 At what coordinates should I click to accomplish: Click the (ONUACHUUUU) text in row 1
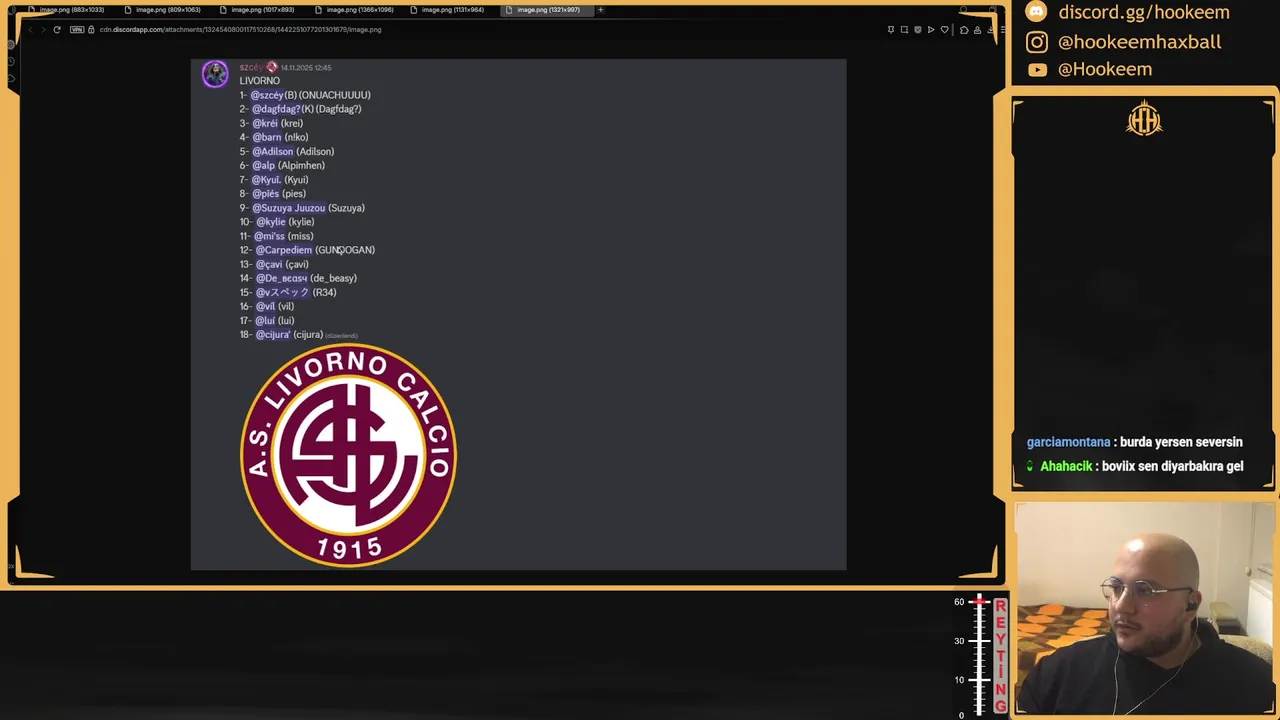335,95
